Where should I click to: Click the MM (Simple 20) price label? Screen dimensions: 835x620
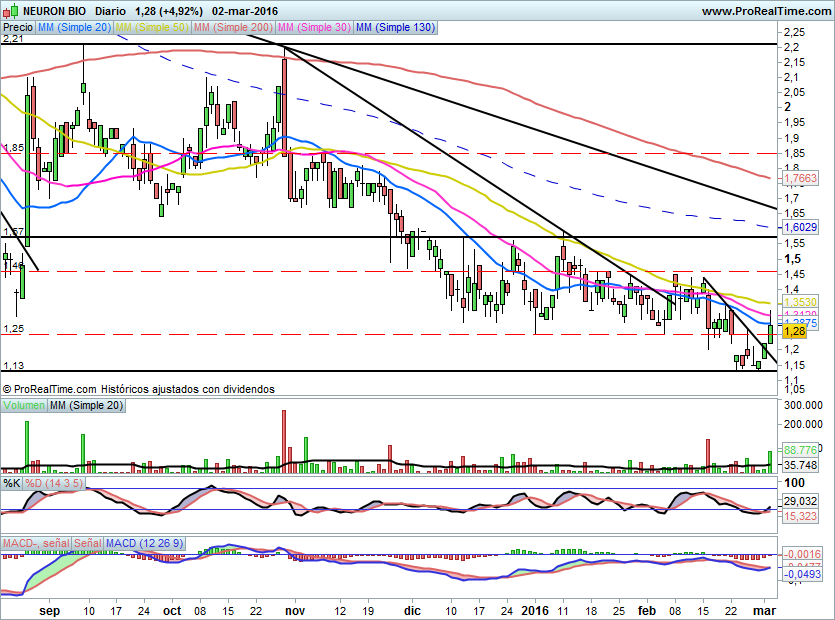(x=74, y=28)
